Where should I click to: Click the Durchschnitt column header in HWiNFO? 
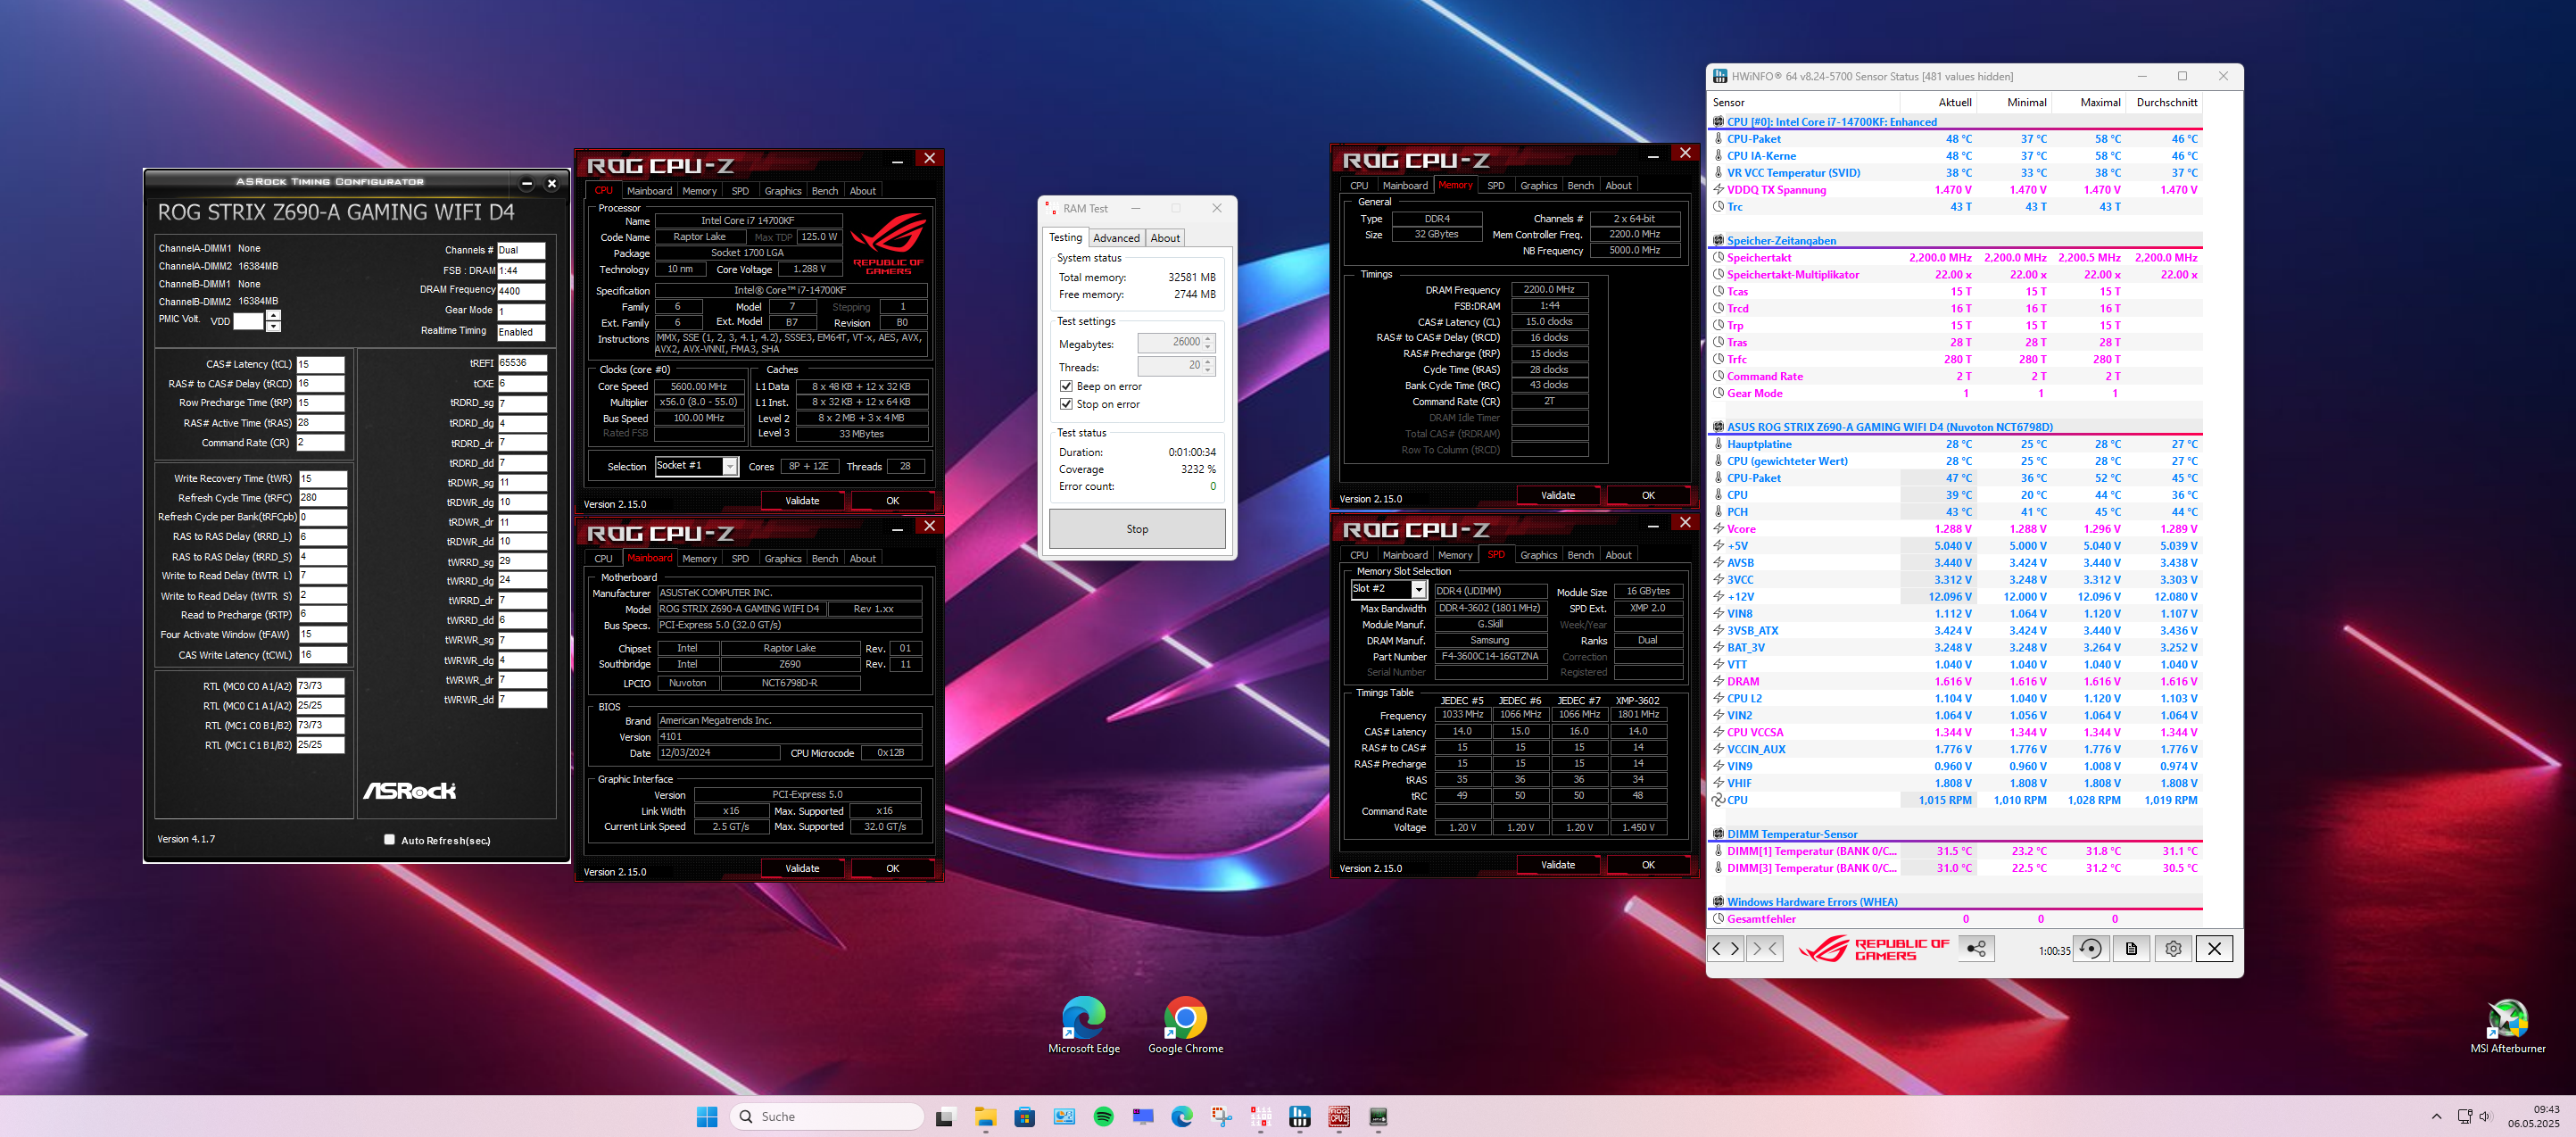click(x=2166, y=102)
